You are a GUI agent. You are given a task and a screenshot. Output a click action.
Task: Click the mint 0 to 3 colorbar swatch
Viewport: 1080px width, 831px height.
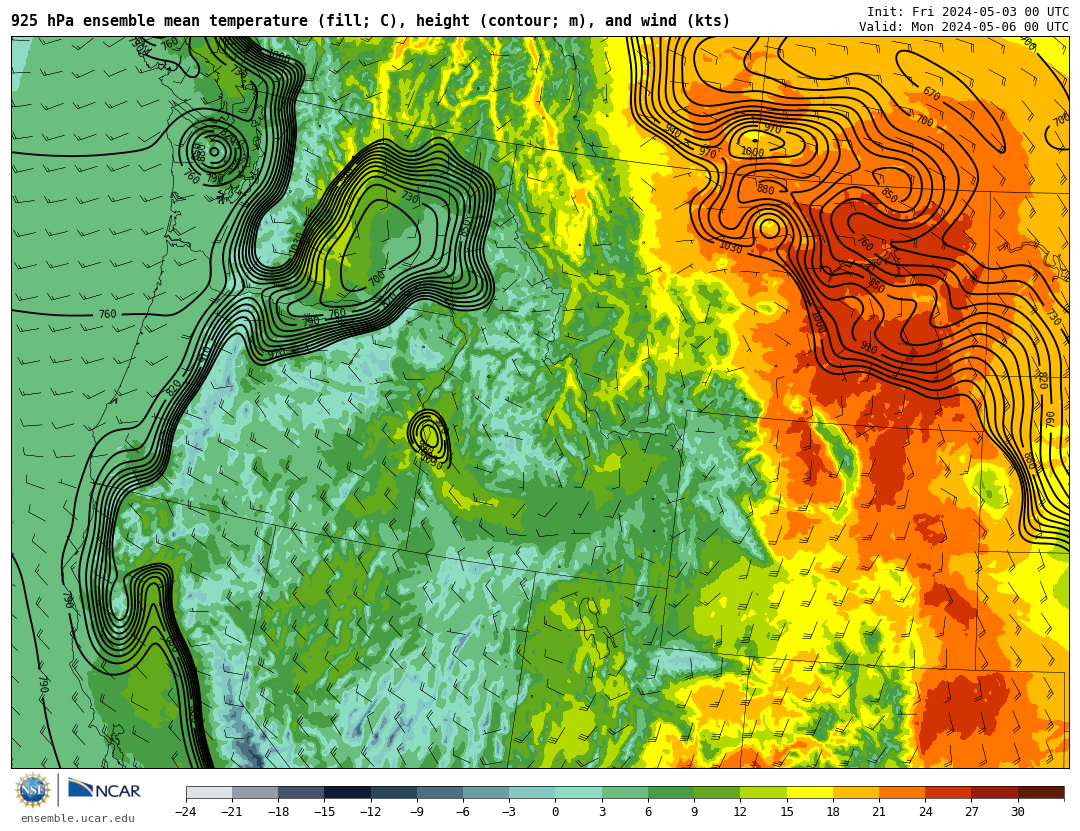coord(579,792)
